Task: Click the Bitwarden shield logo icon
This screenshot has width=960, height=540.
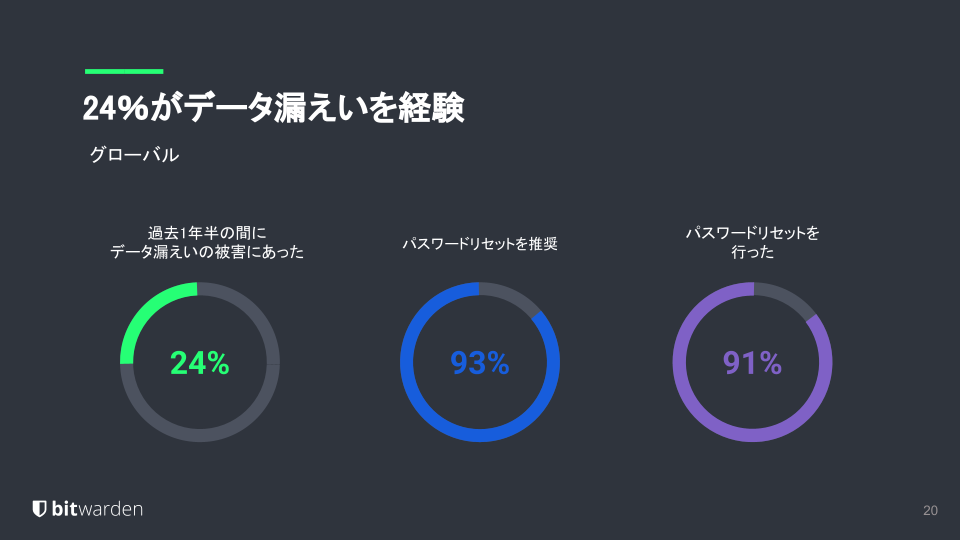Action: tap(40, 509)
